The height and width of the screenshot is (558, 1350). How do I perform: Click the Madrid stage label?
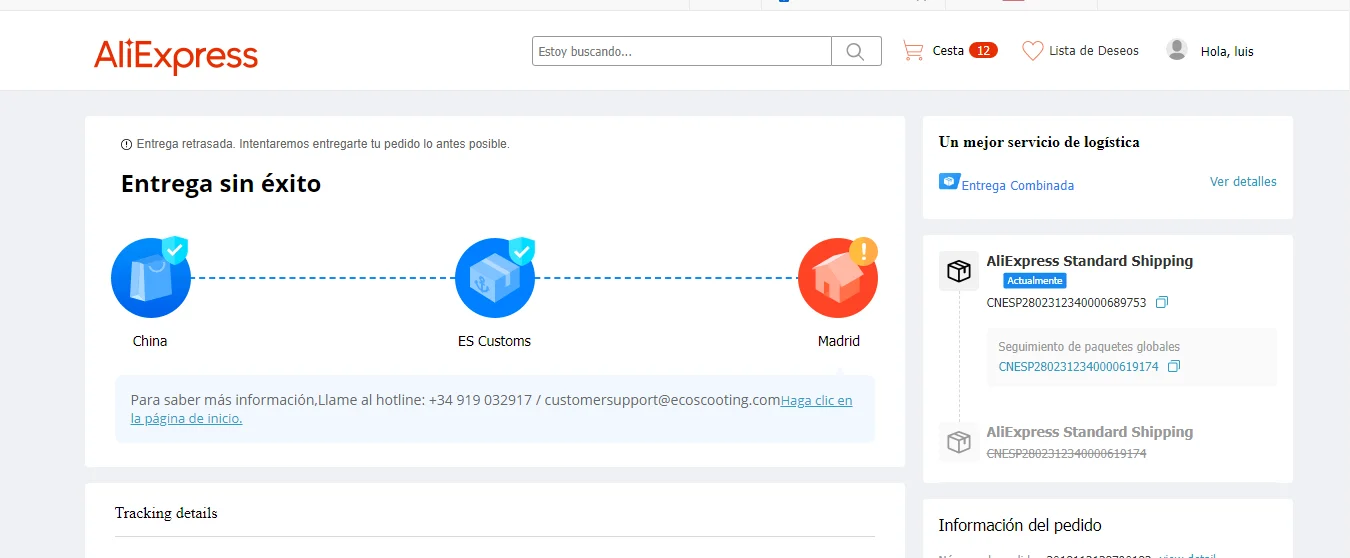pos(838,341)
